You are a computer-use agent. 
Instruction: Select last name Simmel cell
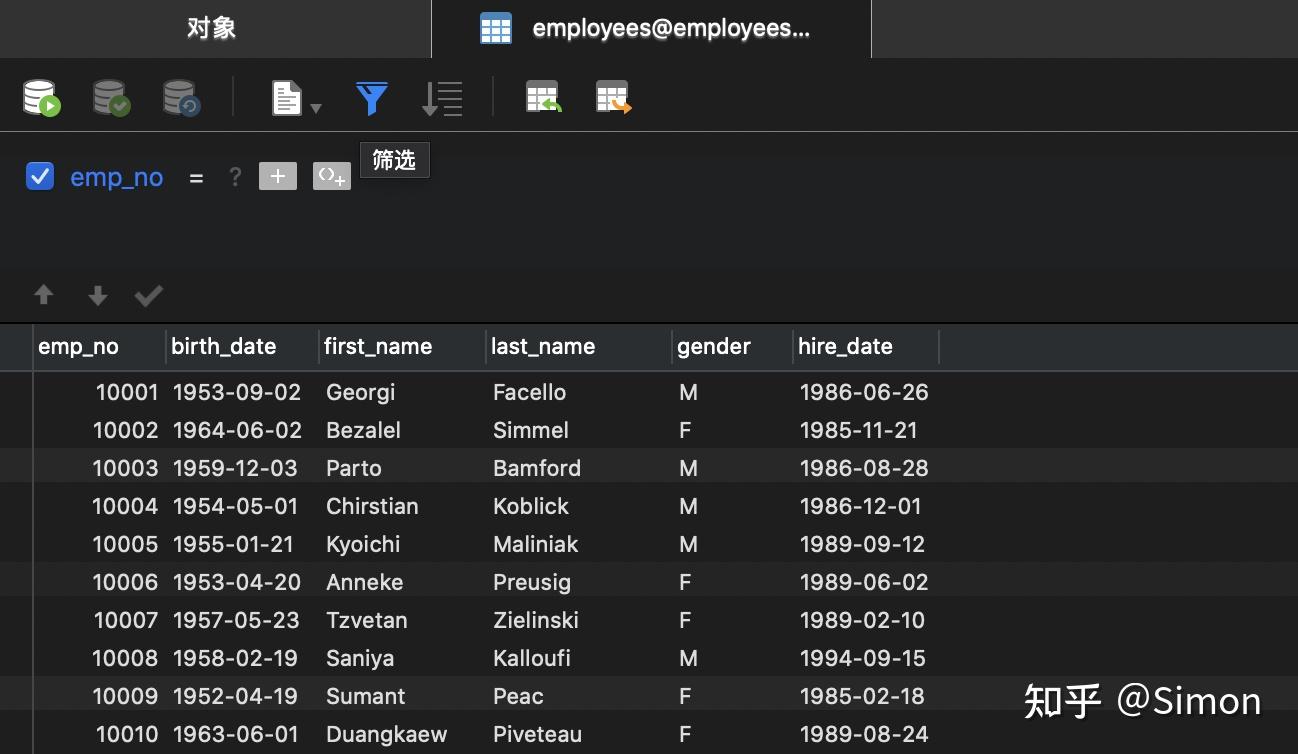(x=579, y=430)
